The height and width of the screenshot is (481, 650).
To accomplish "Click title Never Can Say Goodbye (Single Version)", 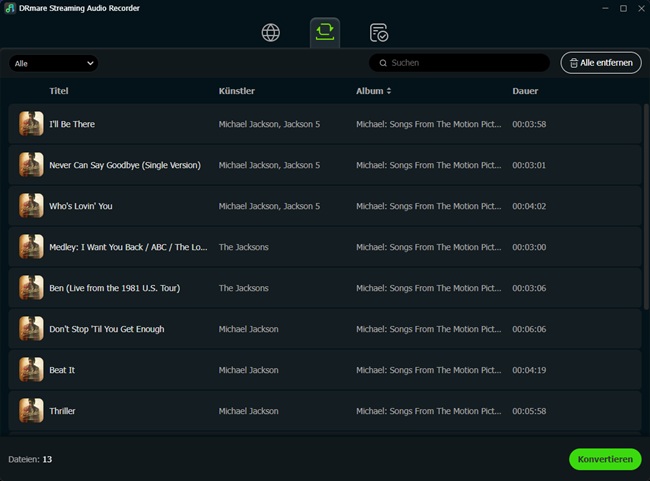I will pyautogui.click(x=125, y=165).
